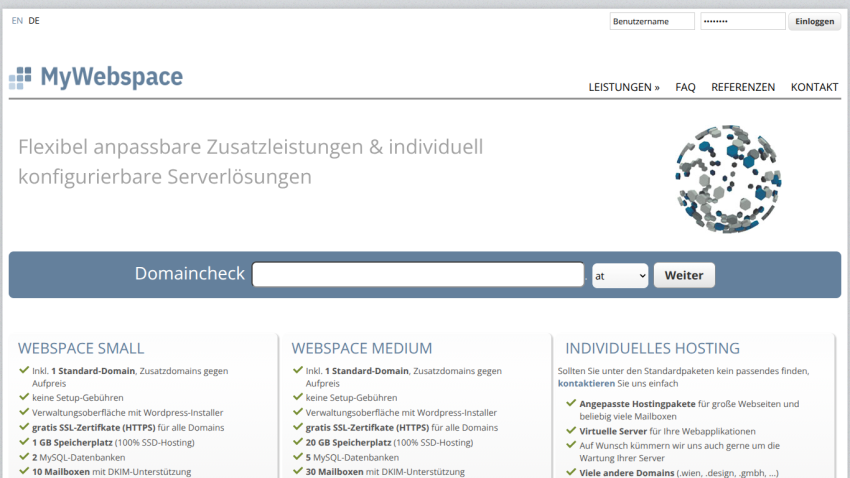This screenshot has height=478, width=850.
Task: Open the 'at' domain extension dropdown
Action: pyautogui.click(x=620, y=275)
